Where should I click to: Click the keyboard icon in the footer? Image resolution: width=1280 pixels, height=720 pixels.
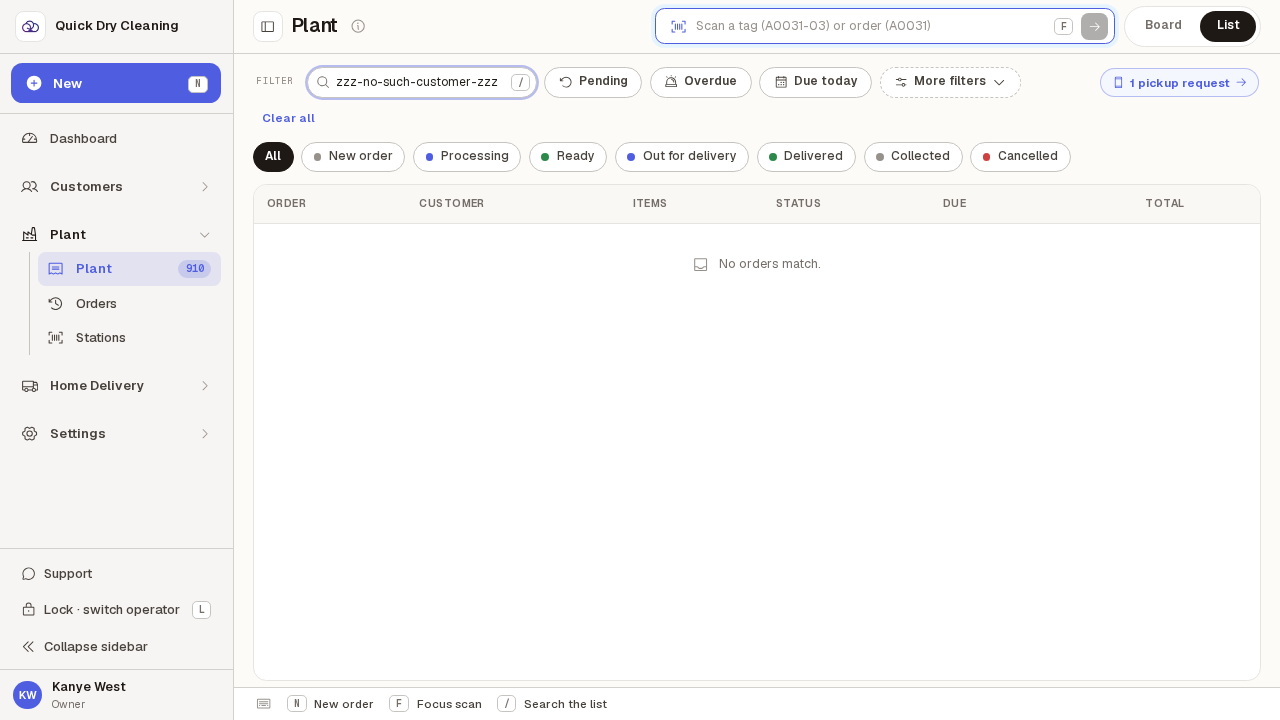264,704
